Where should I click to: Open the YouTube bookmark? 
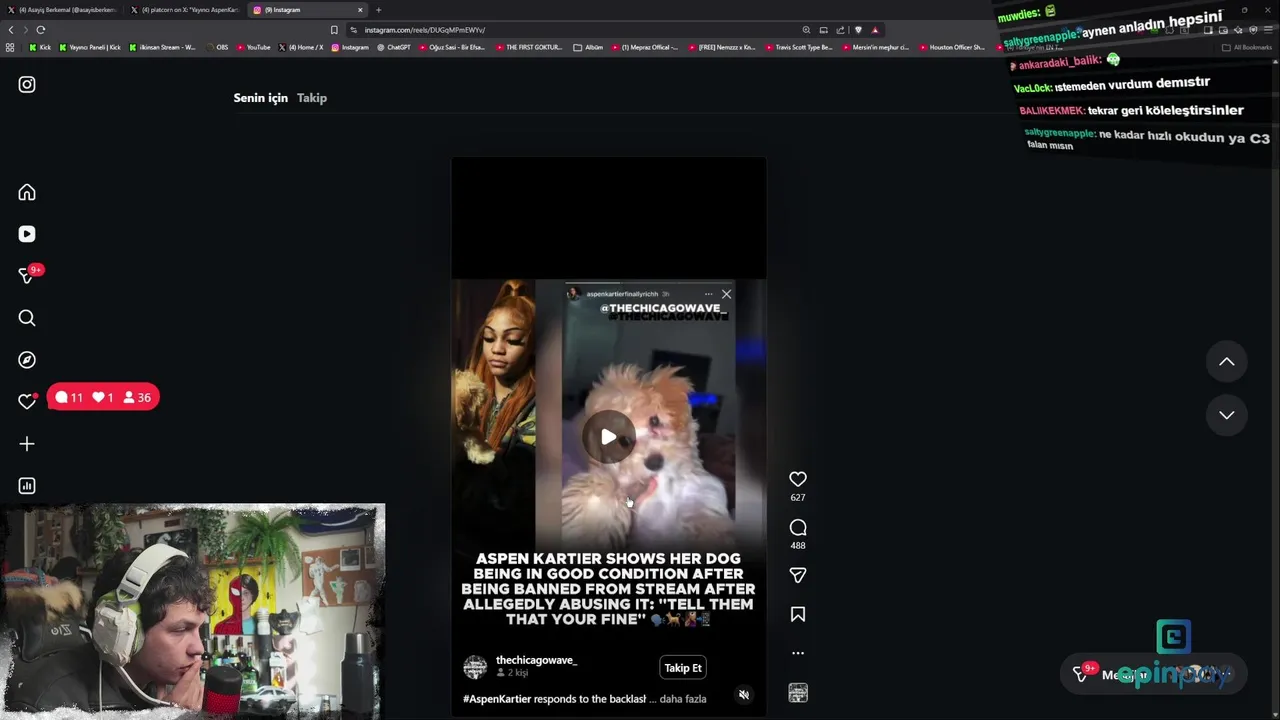click(254, 47)
